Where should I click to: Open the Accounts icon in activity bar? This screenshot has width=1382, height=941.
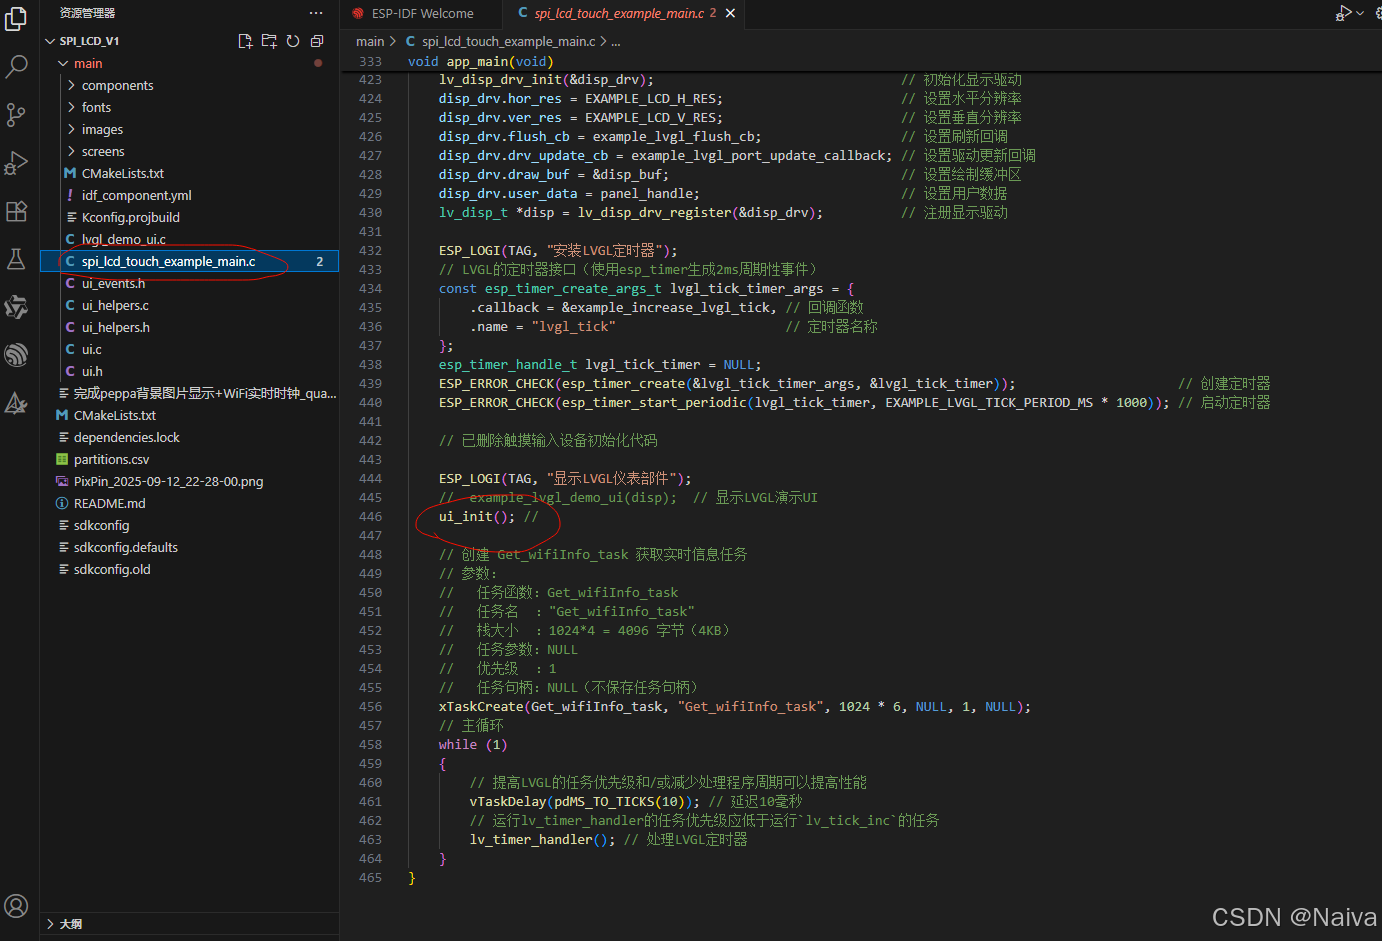16,906
